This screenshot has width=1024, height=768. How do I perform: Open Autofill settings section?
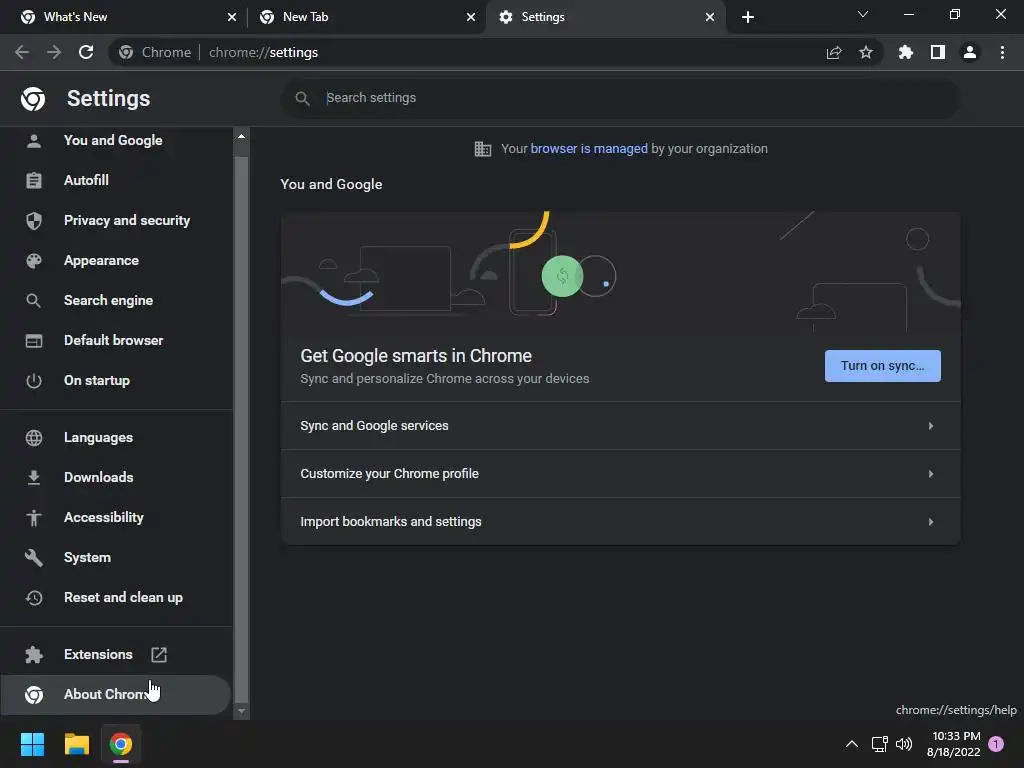[116, 180]
